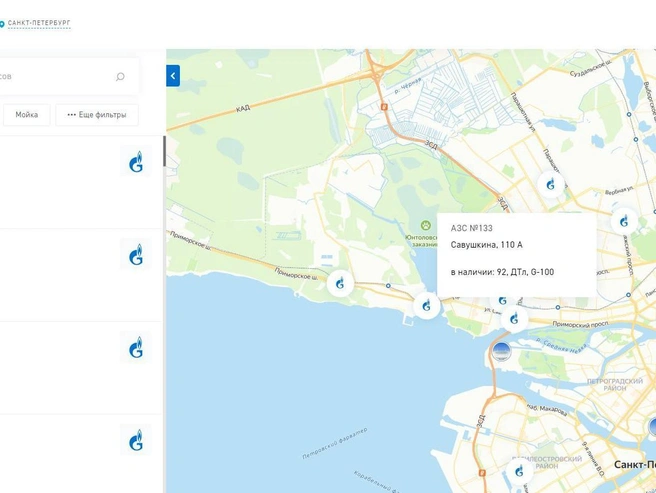Screen dimensions: 656x493
Task: Select the Gazprom station marker on Приморское ш.
Action: pyautogui.click(x=340, y=283)
